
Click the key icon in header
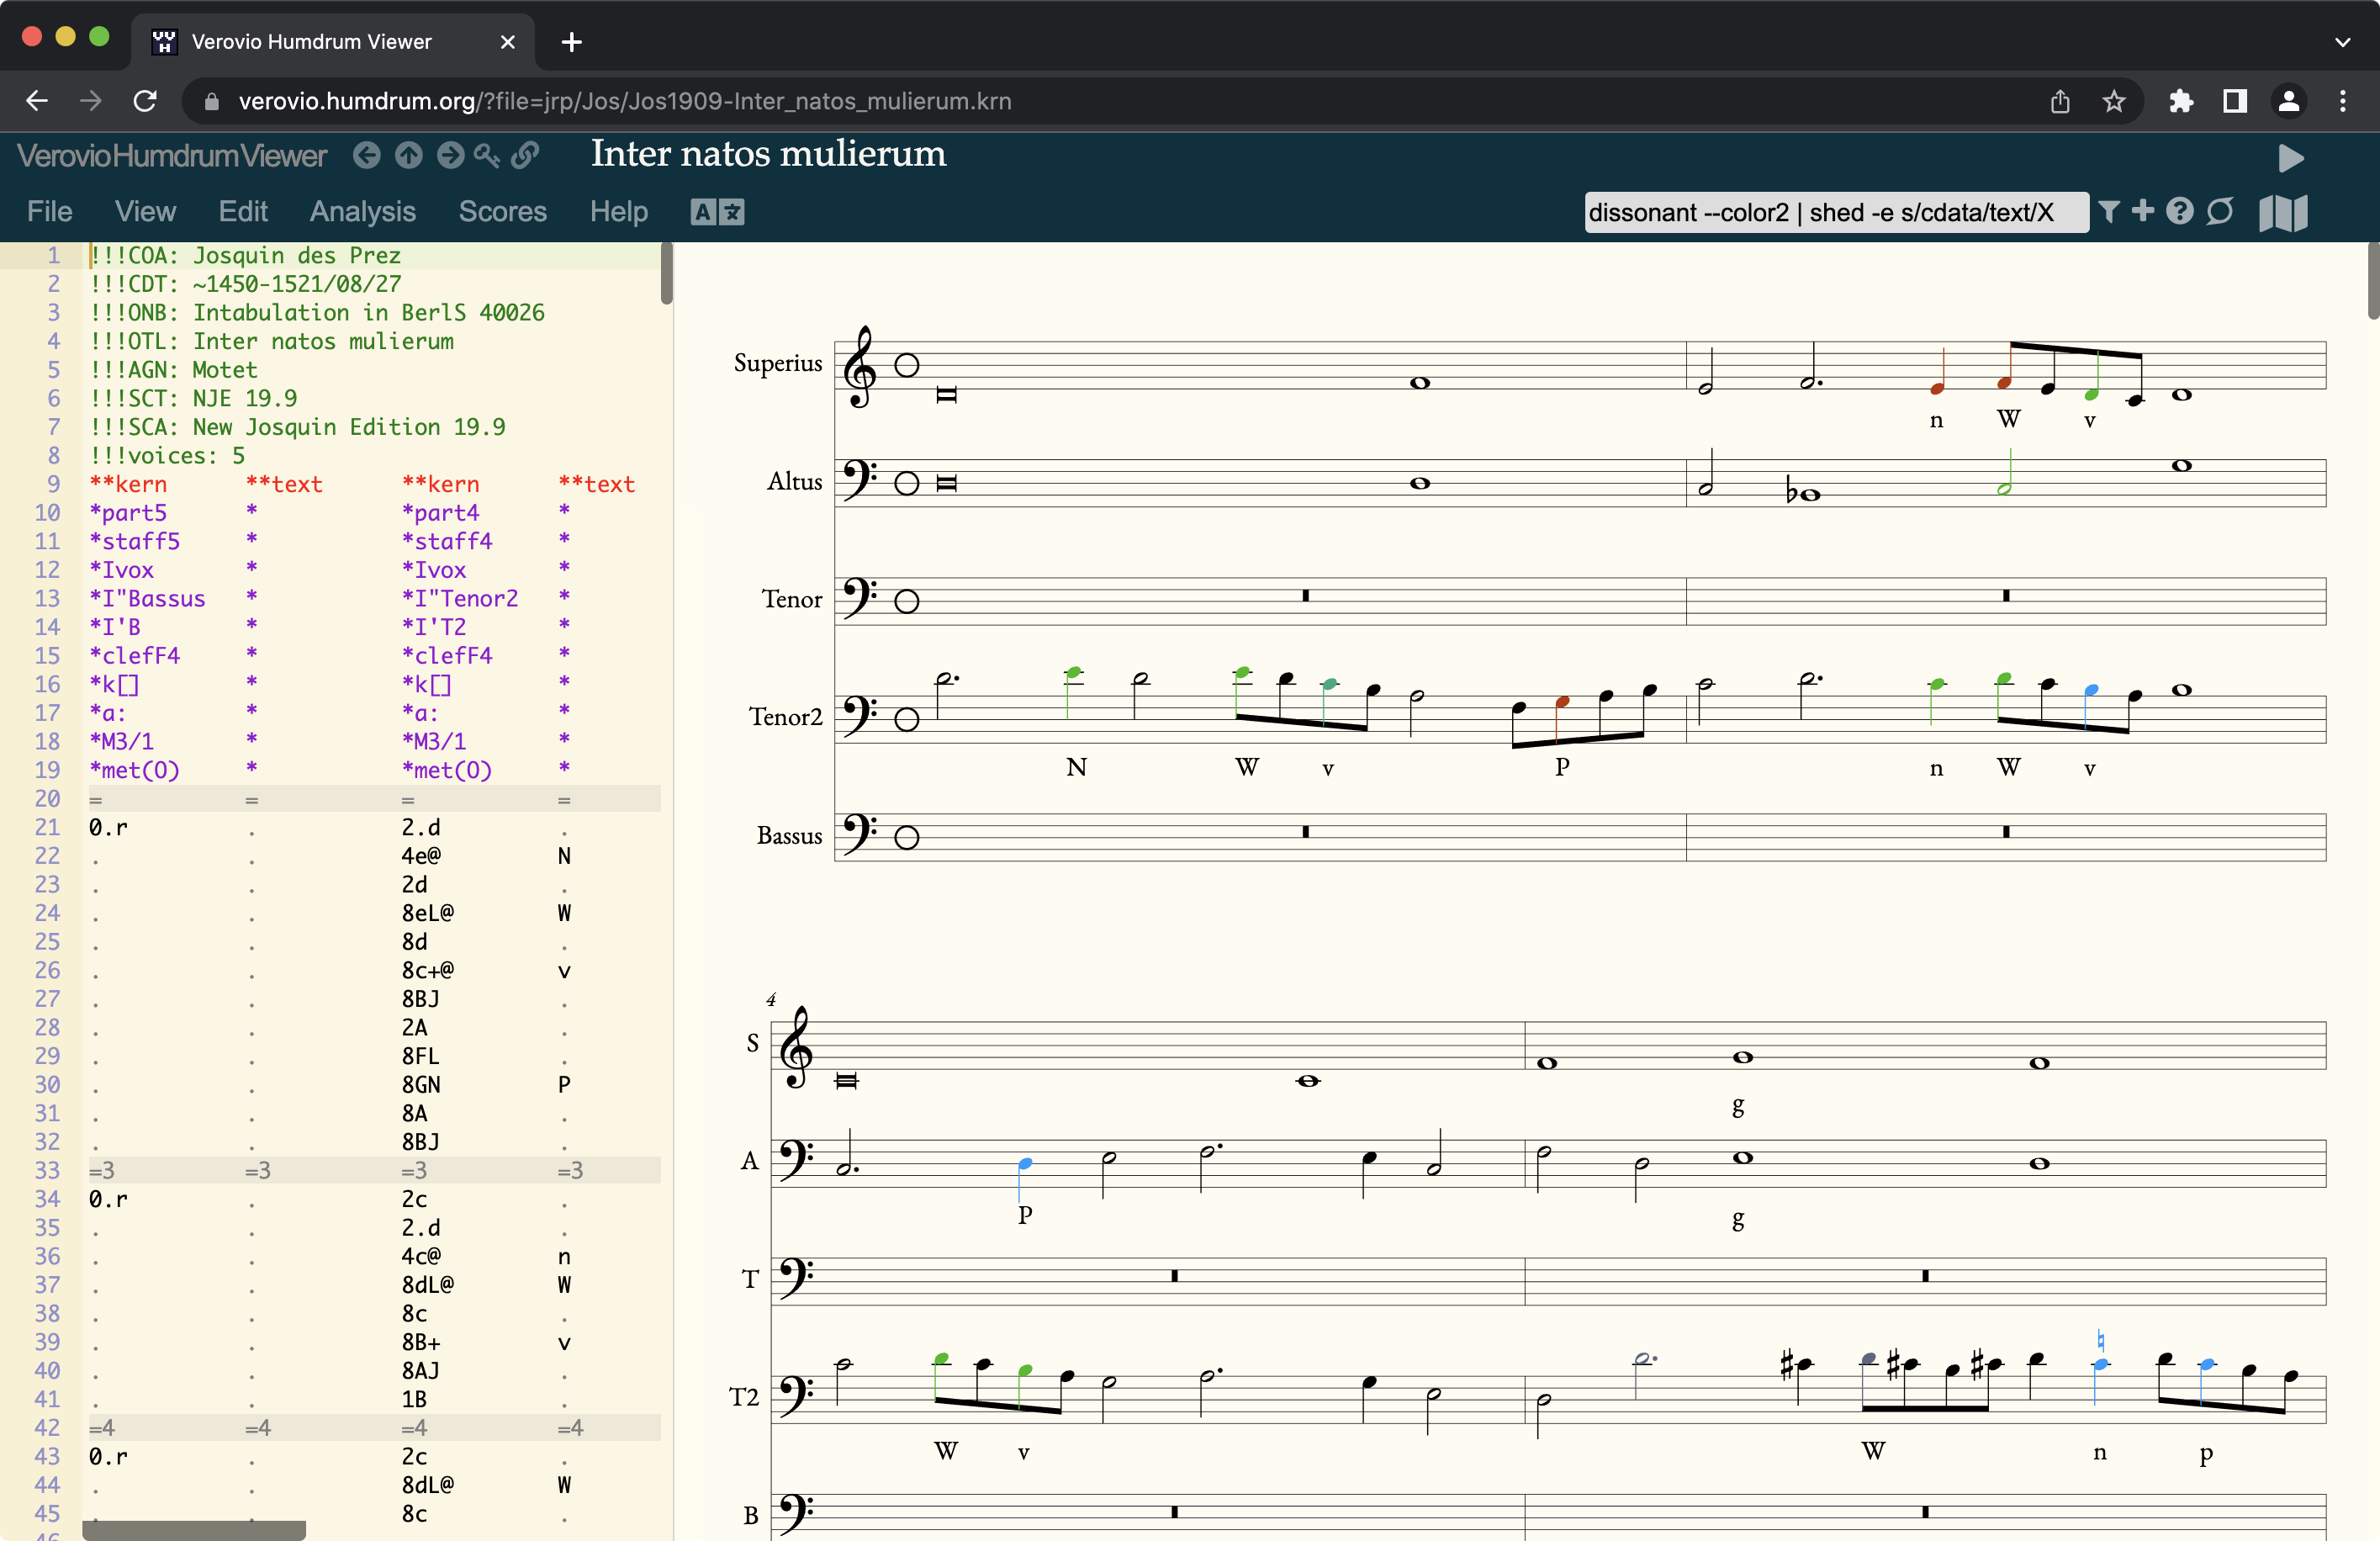click(487, 155)
